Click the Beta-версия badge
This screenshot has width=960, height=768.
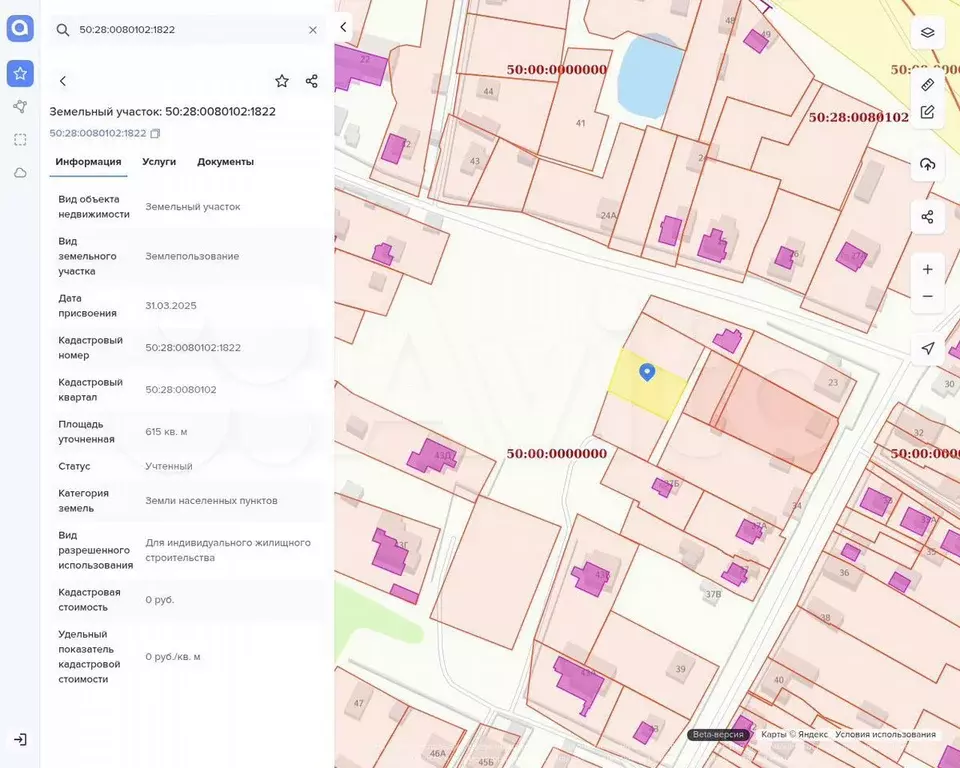[x=718, y=734]
